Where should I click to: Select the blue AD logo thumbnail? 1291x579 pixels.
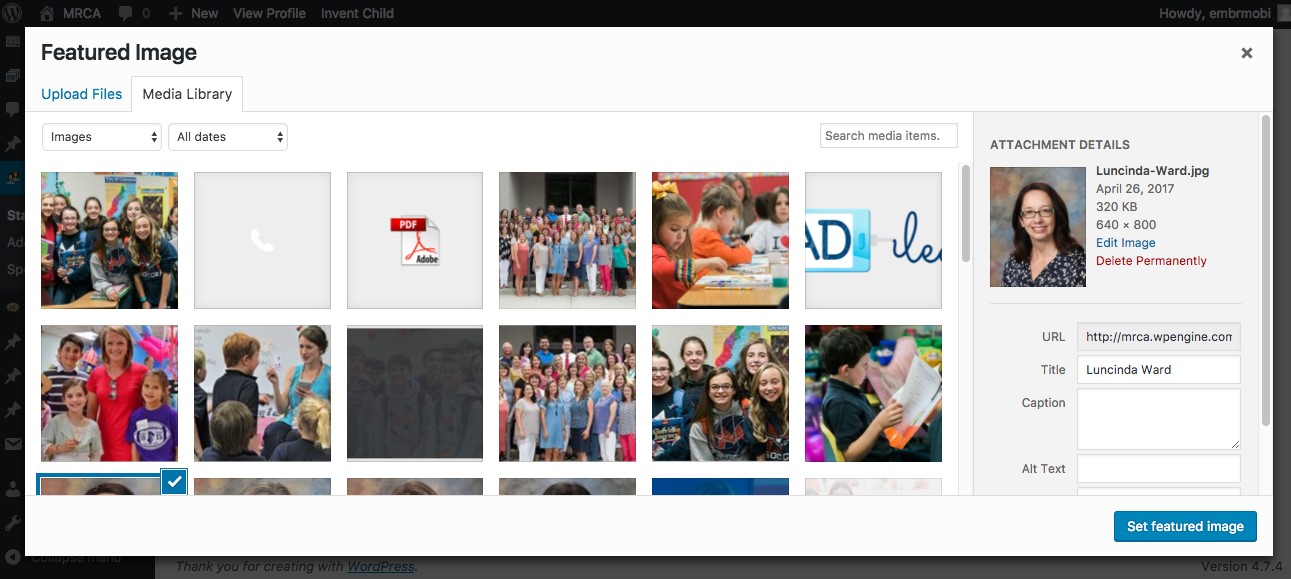click(x=873, y=240)
